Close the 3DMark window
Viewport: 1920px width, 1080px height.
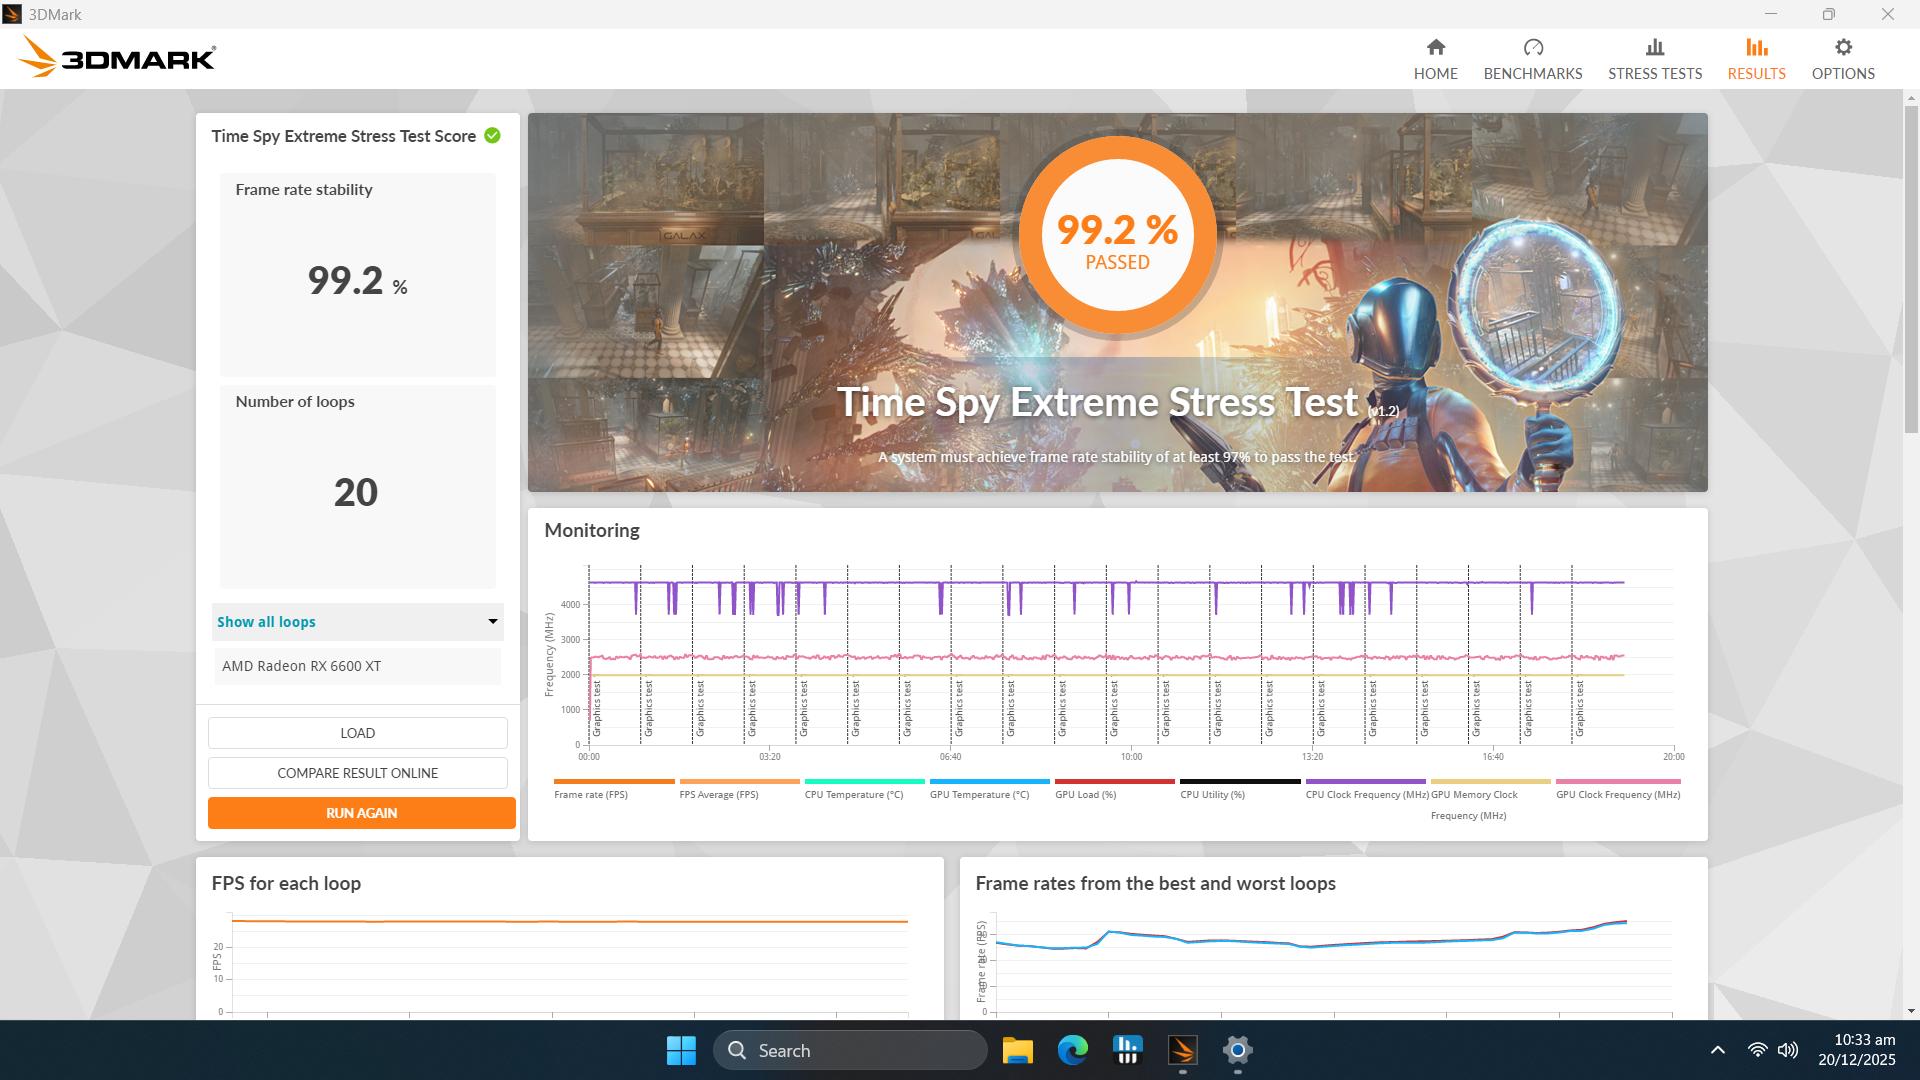tap(1887, 14)
